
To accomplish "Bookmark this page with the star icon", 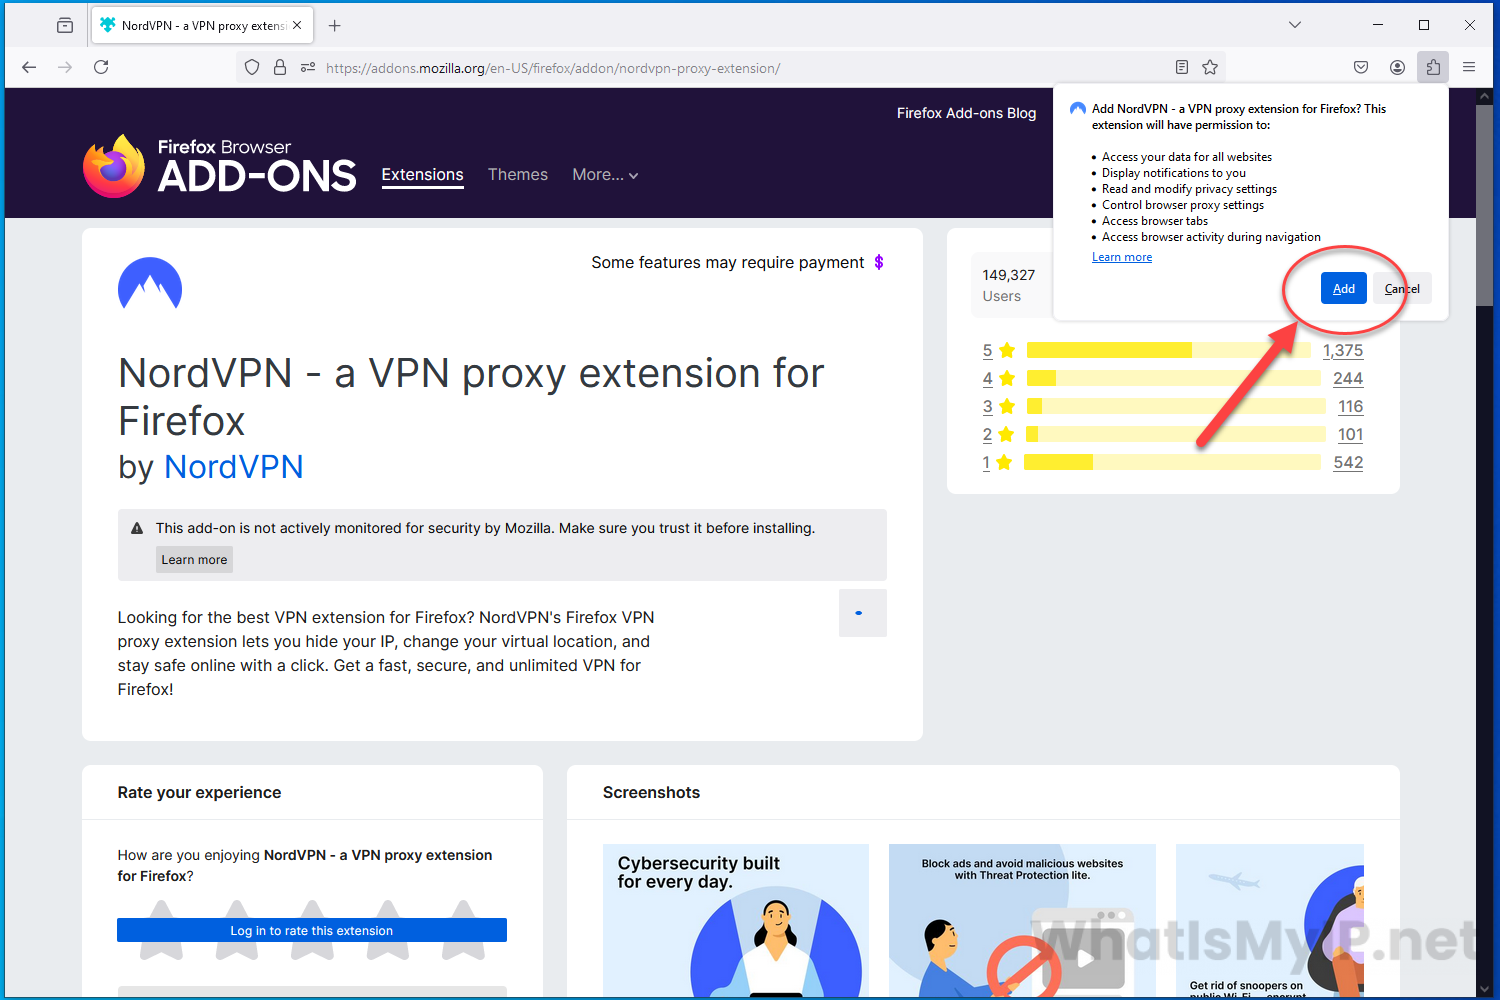I will [1210, 67].
